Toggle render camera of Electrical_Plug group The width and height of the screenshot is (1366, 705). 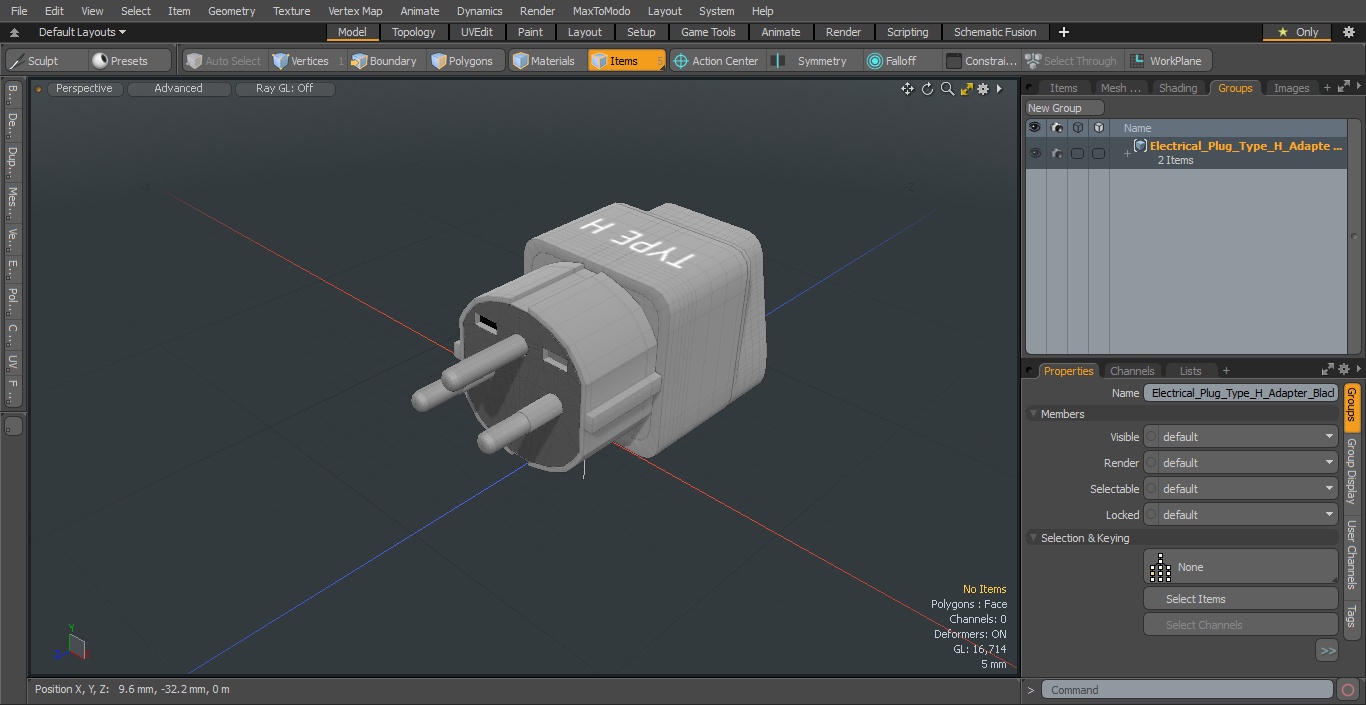(x=1057, y=153)
